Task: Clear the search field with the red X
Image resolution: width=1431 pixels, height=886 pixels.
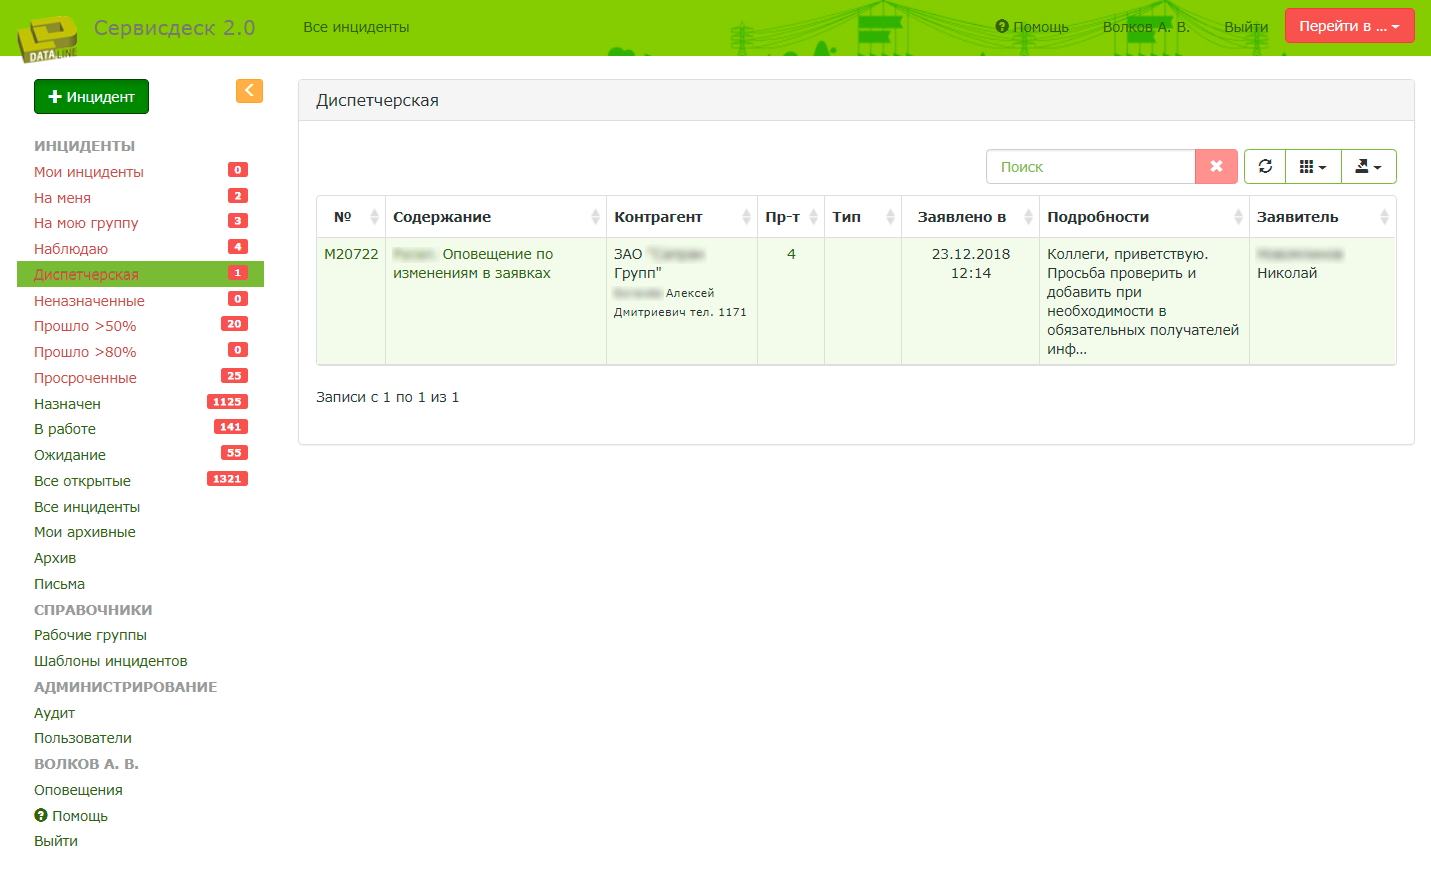Action: click(x=1216, y=167)
